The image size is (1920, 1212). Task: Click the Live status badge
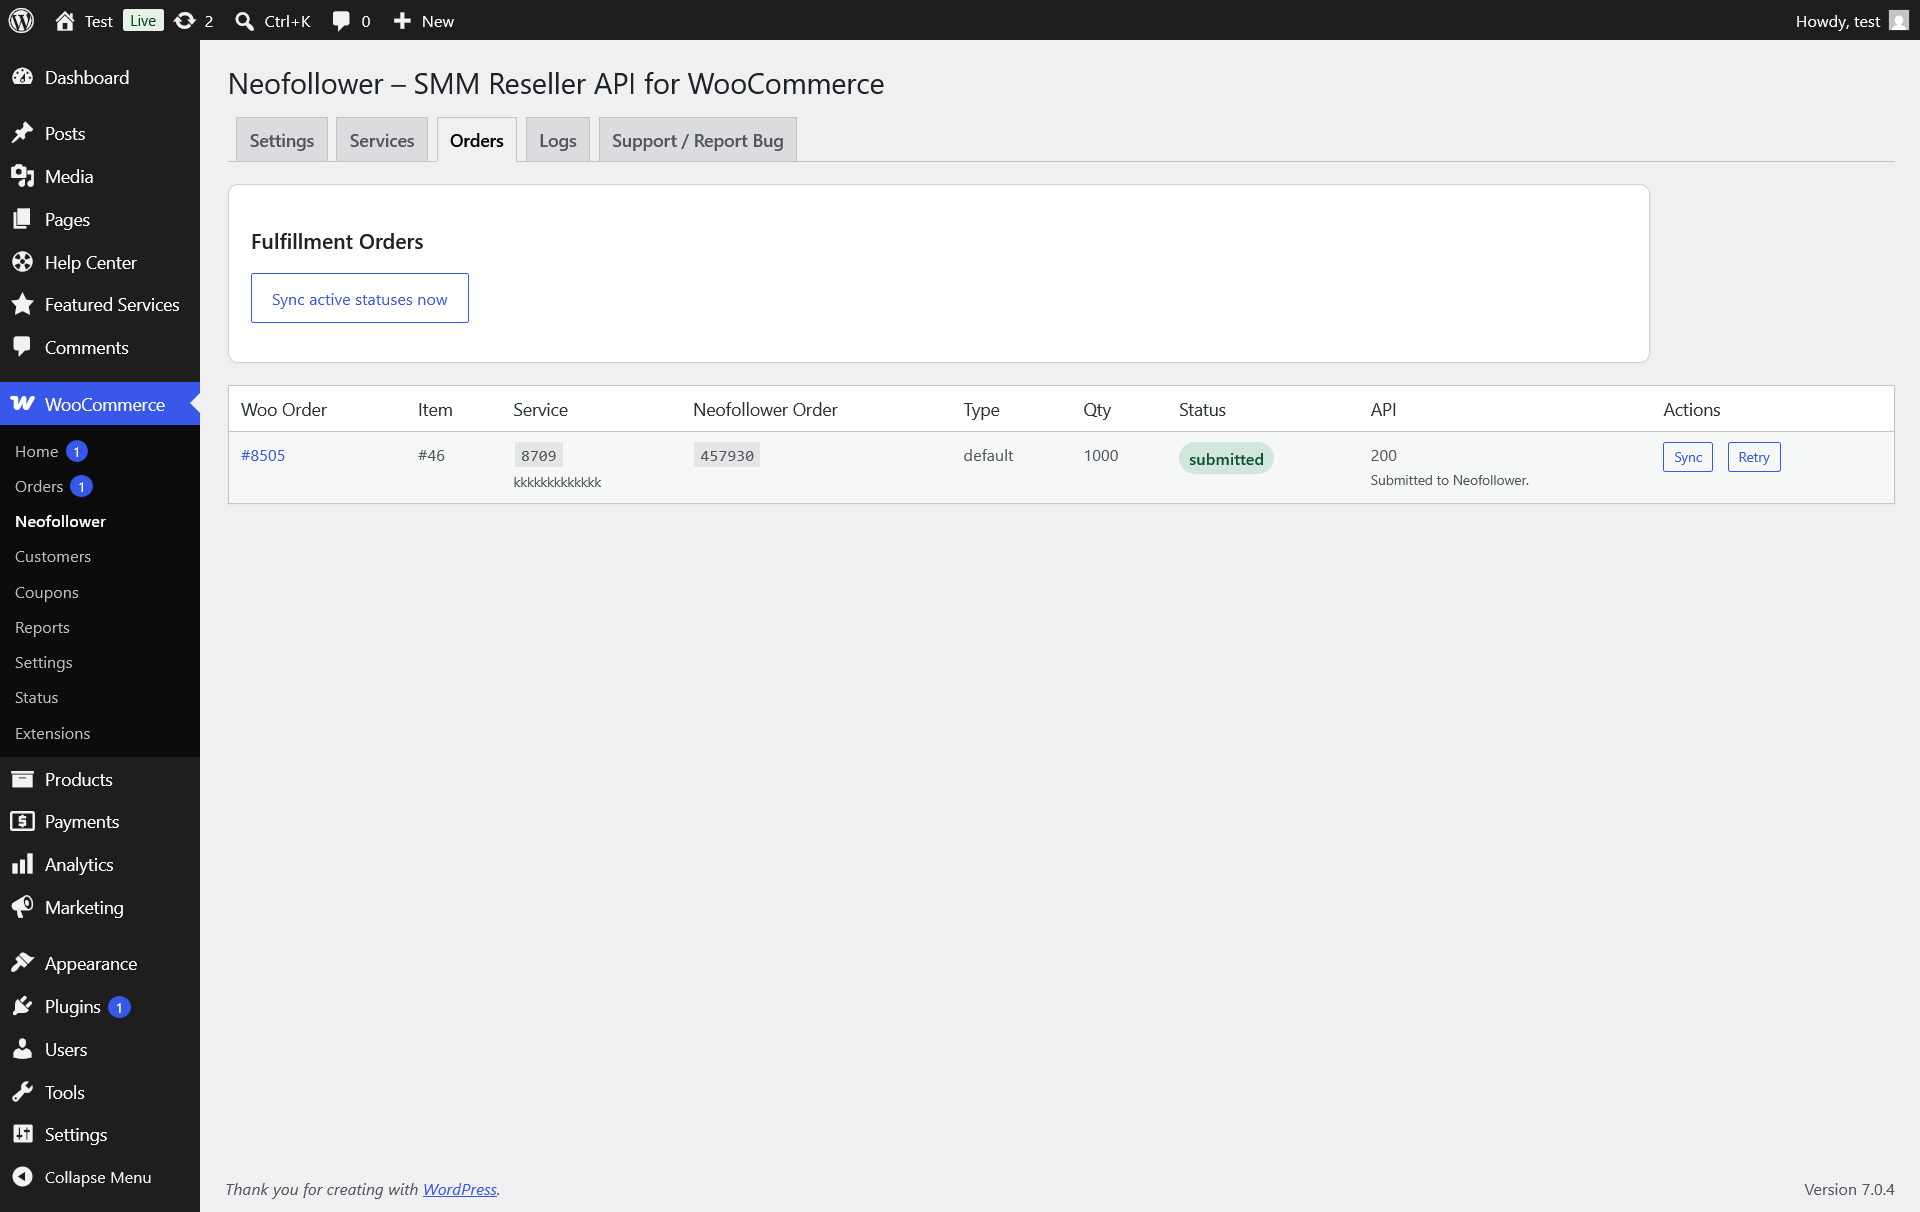(x=143, y=21)
